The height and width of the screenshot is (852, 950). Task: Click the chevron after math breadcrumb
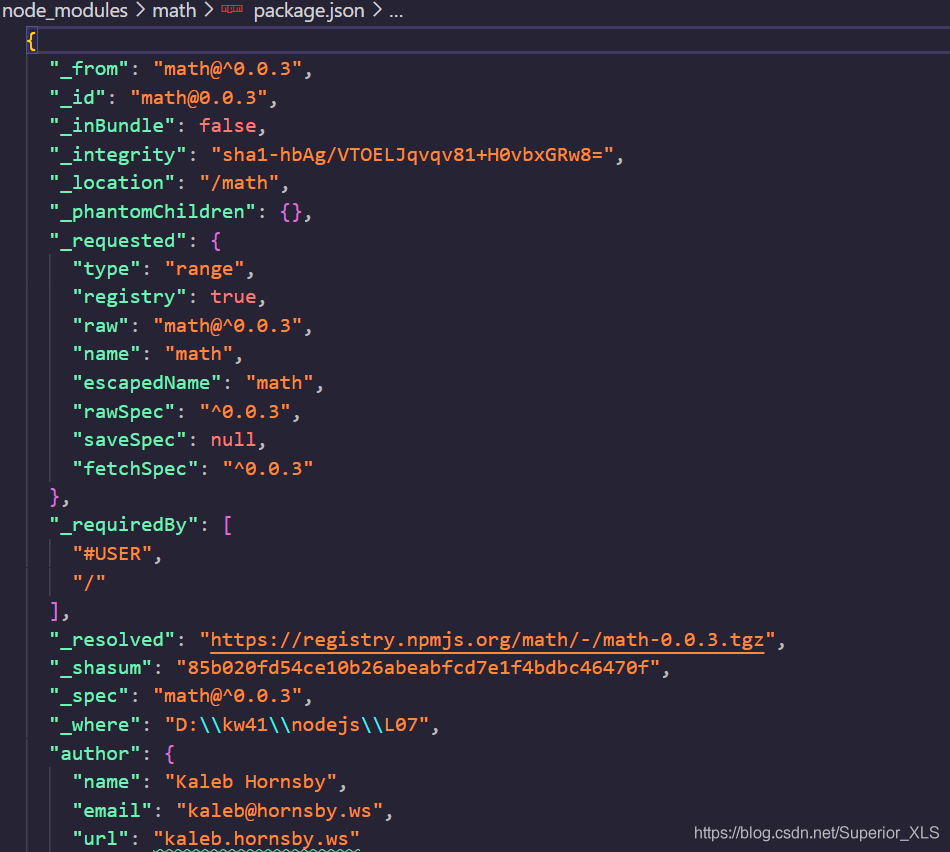click(208, 11)
